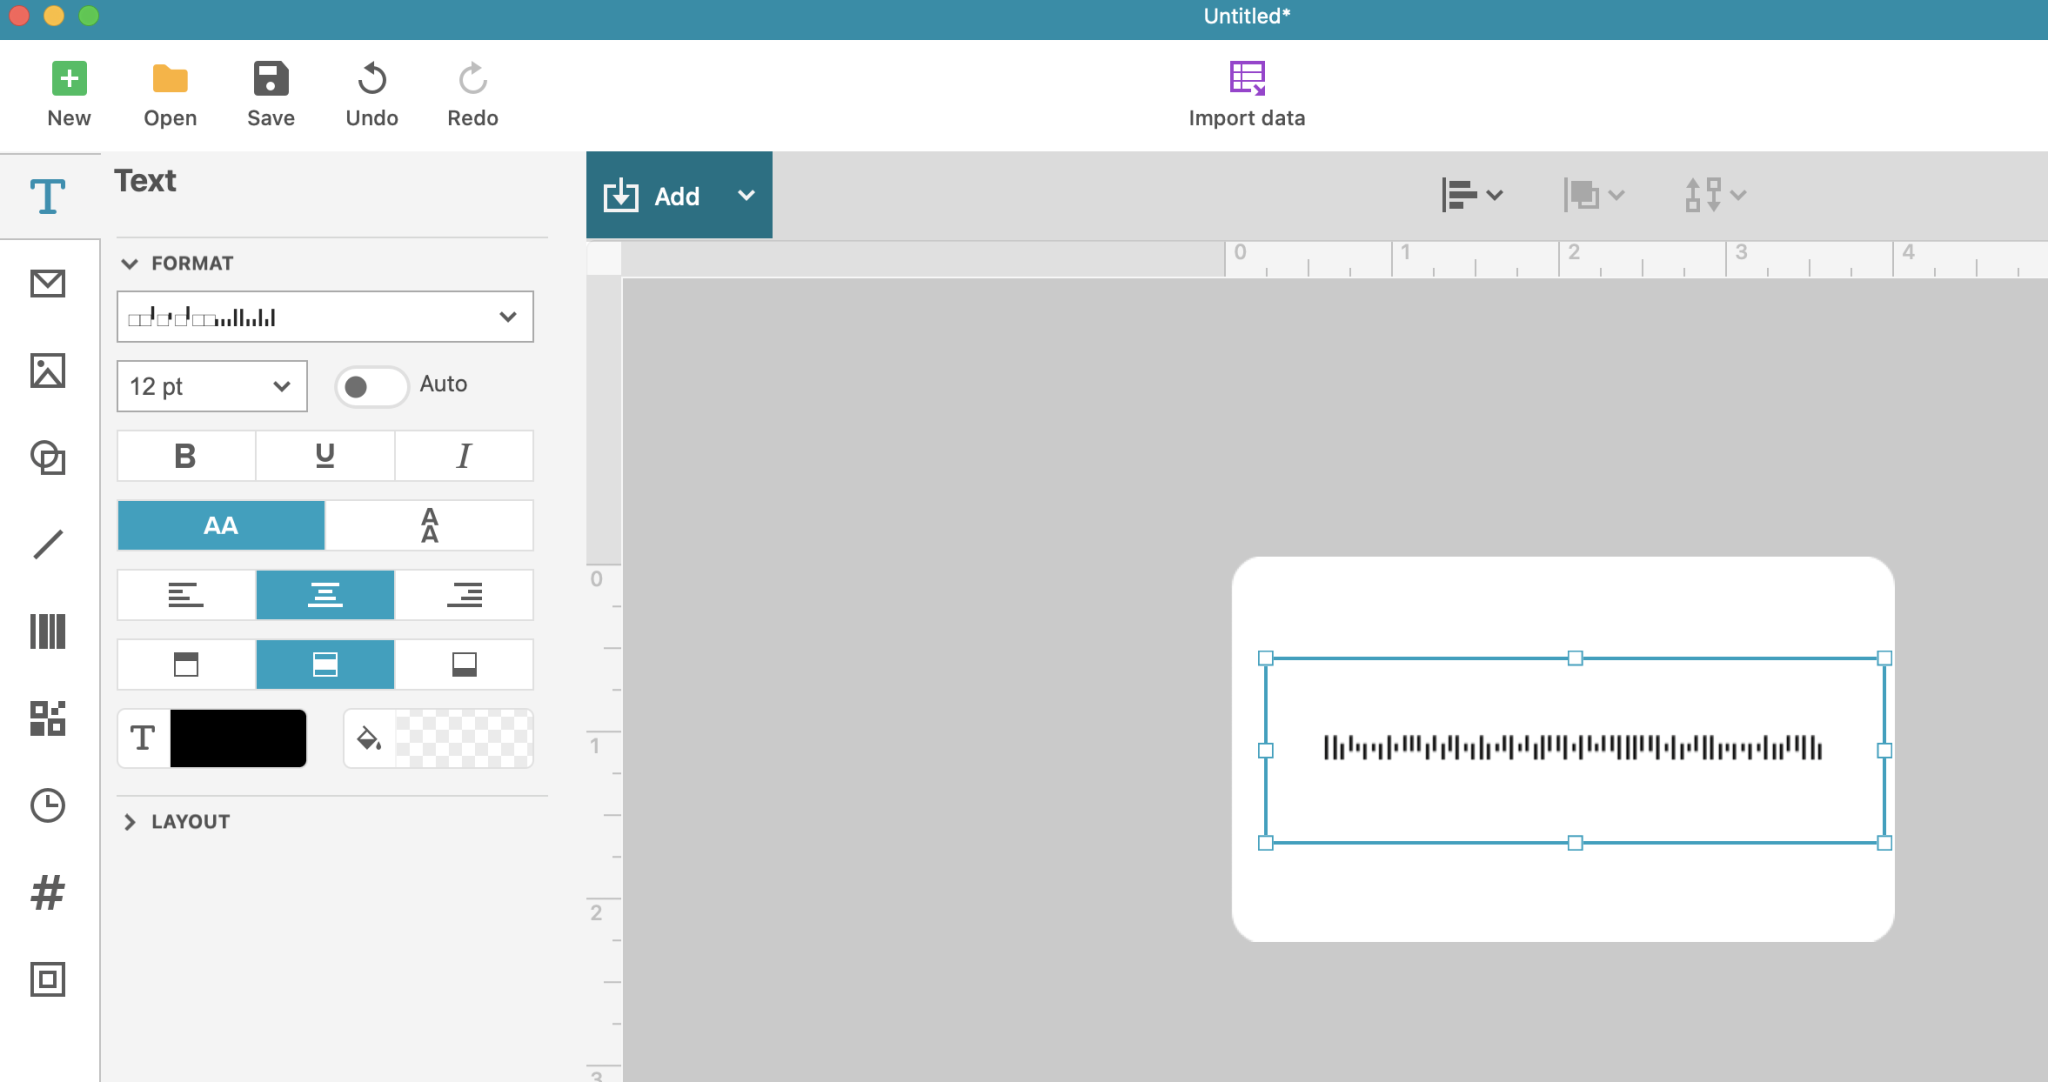Toggle italic text formatting
The image size is (2048, 1082).
pyautogui.click(x=463, y=455)
